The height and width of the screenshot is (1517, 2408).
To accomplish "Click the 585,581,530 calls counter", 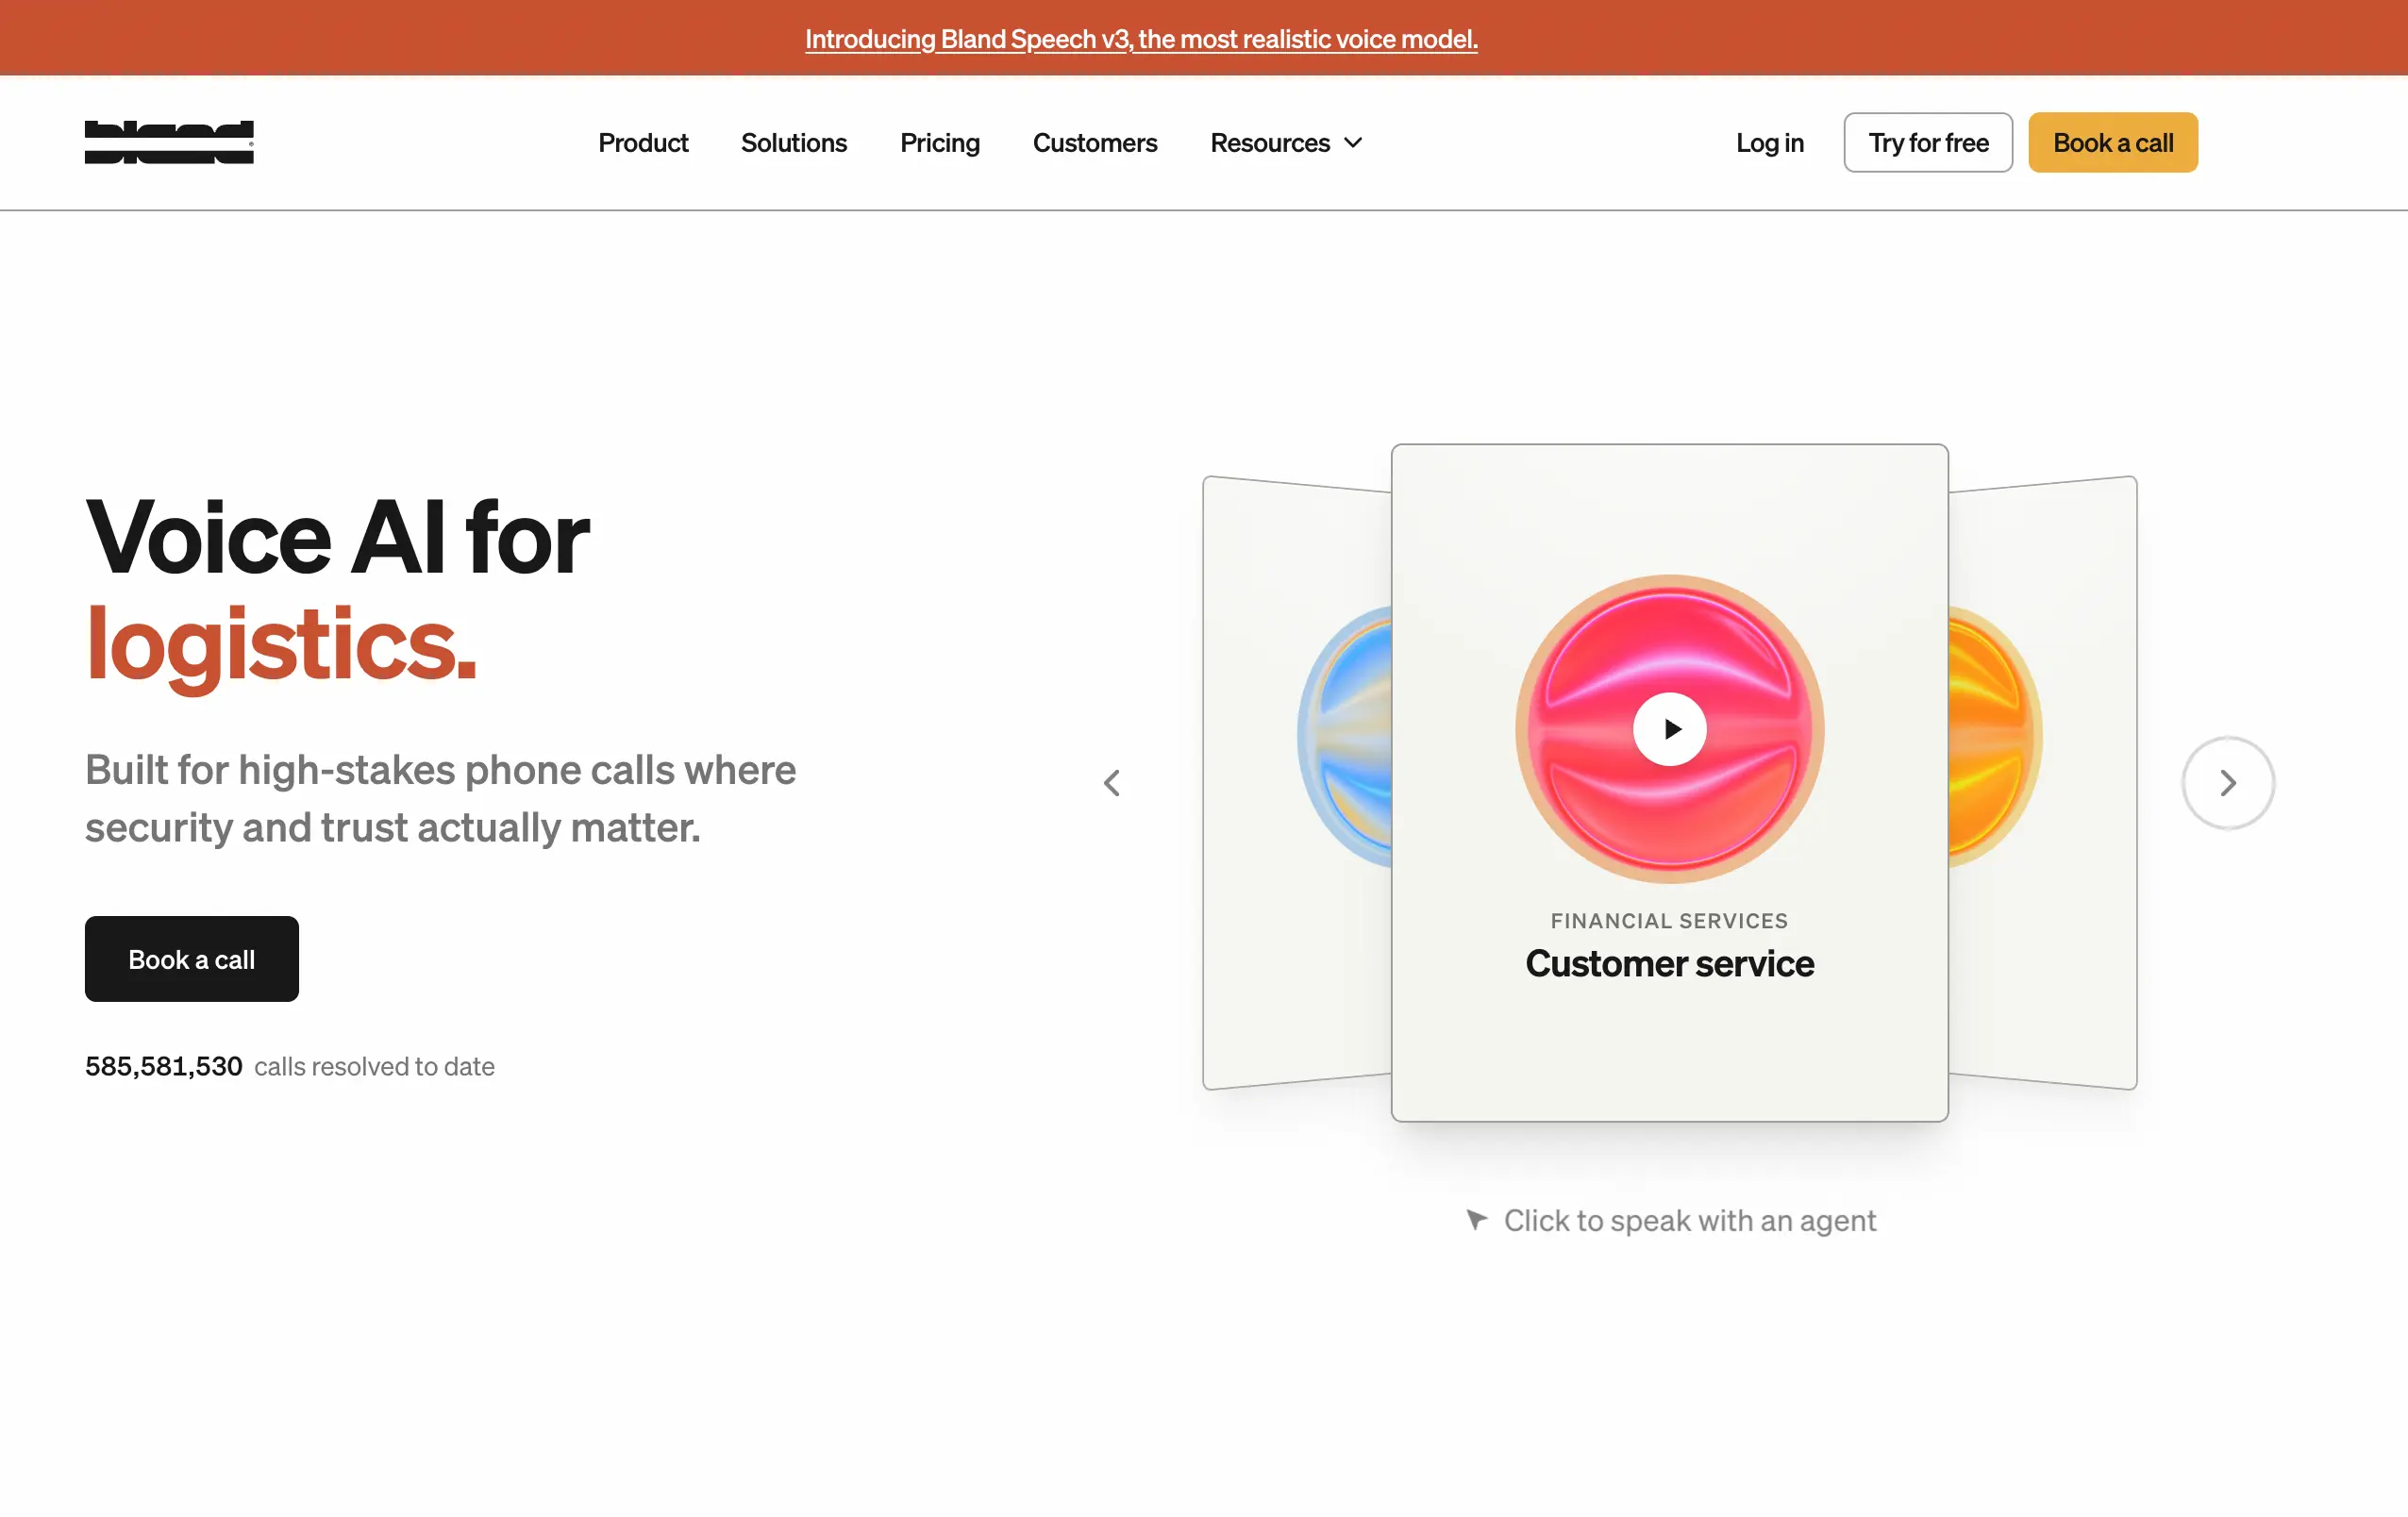I will point(164,1066).
